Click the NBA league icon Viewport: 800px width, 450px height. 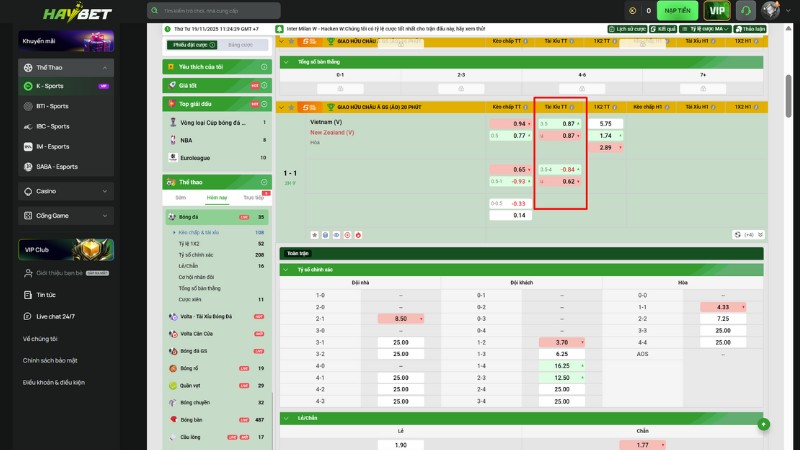[x=173, y=140]
